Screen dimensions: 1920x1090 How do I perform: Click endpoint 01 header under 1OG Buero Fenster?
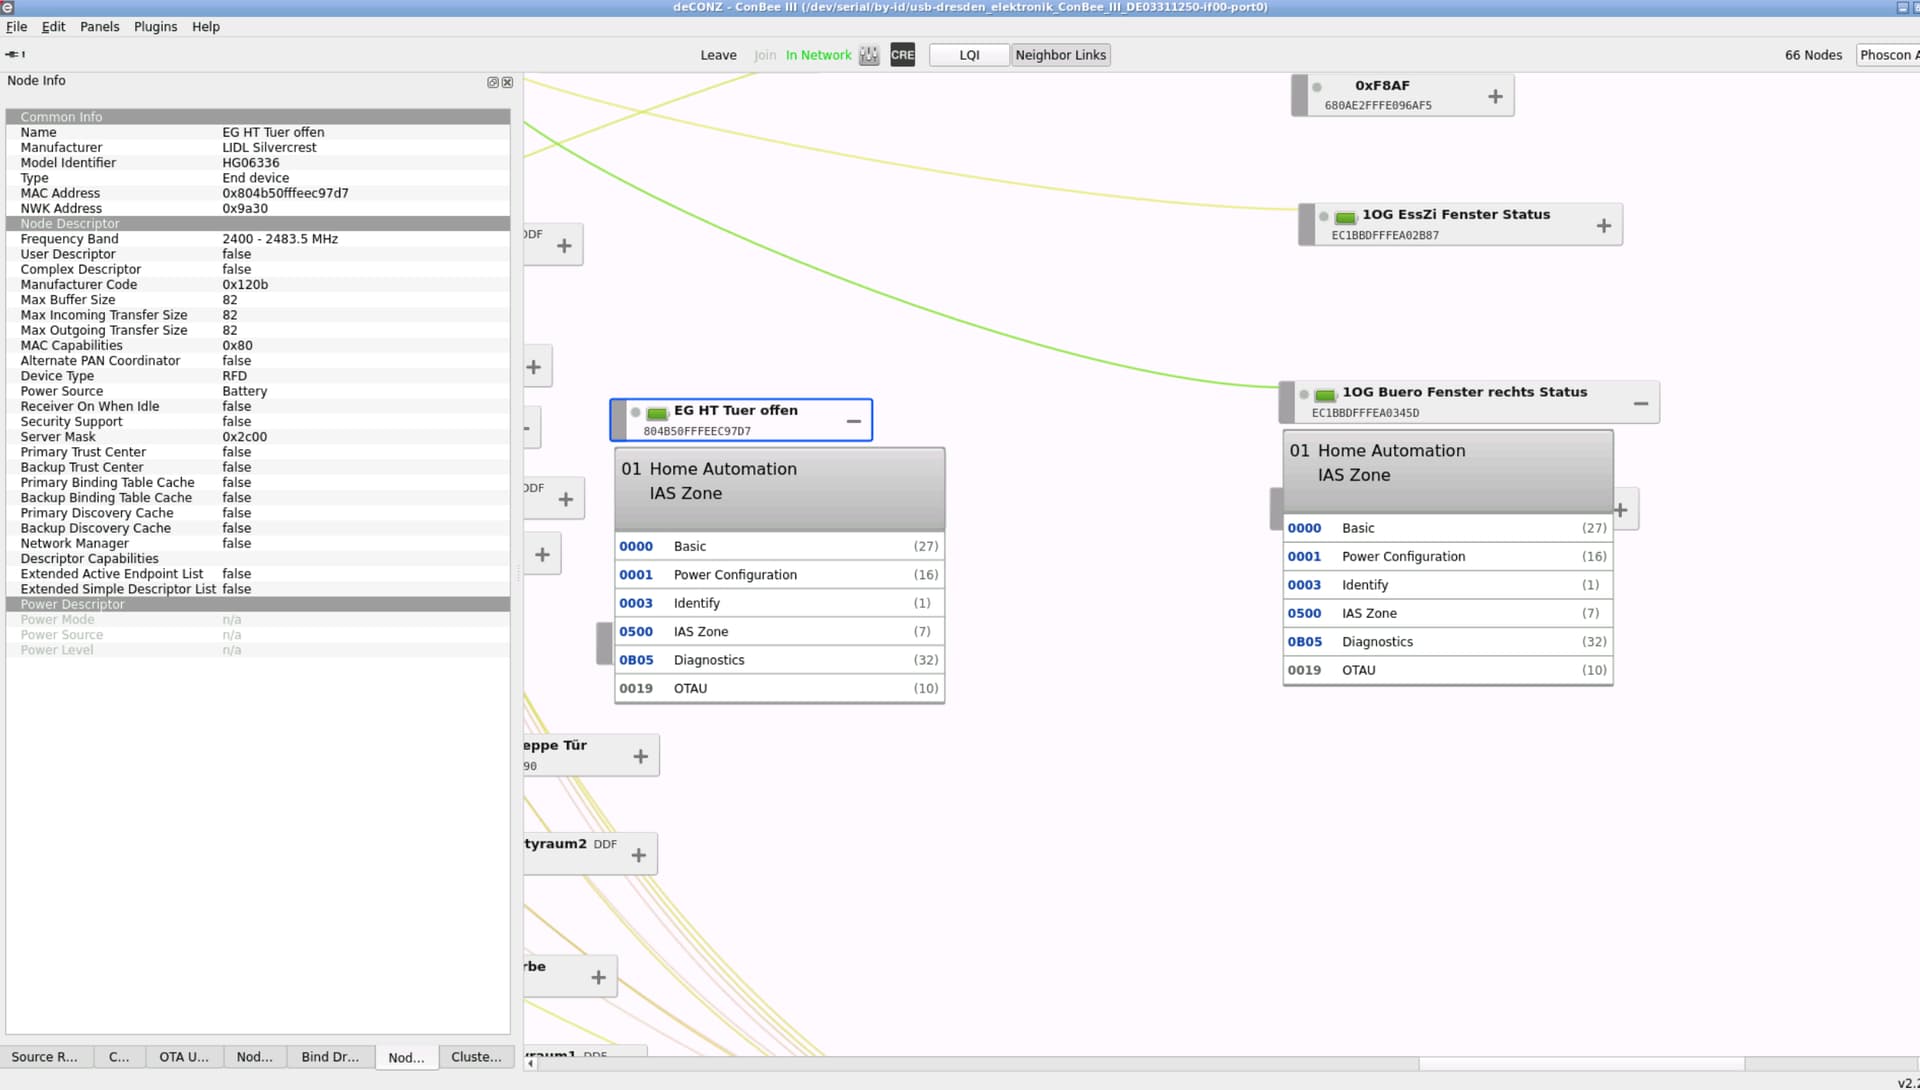click(1447, 471)
